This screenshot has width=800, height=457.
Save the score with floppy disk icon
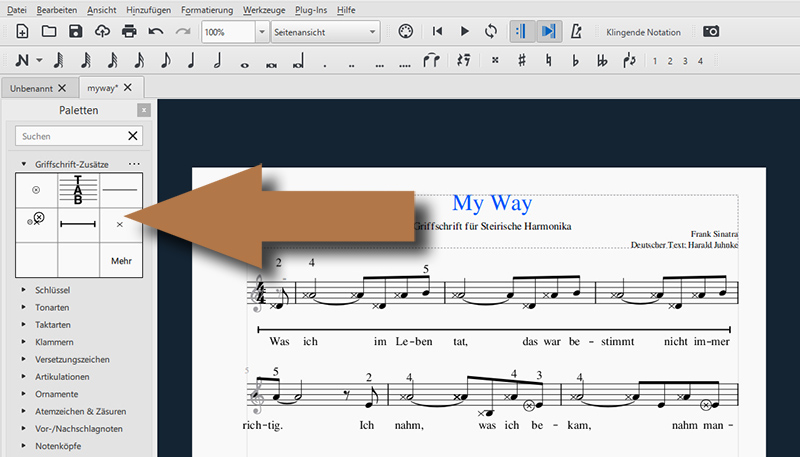click(76, 32)
